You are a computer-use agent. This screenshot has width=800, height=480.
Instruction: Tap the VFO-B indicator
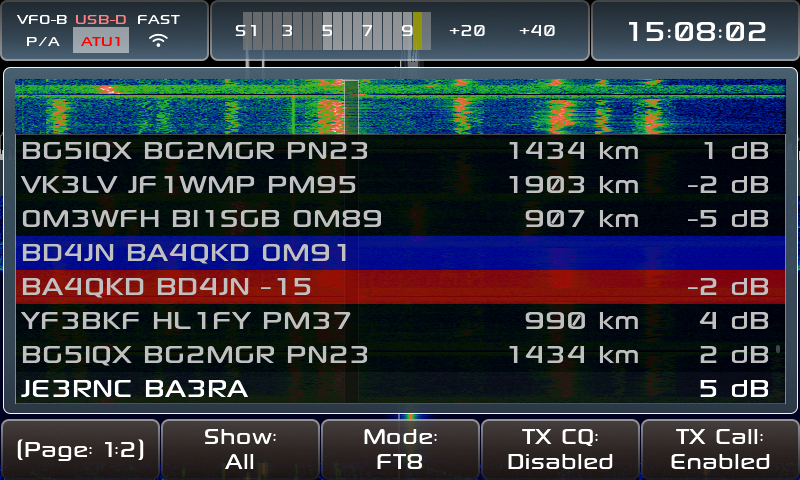[42, 19]
